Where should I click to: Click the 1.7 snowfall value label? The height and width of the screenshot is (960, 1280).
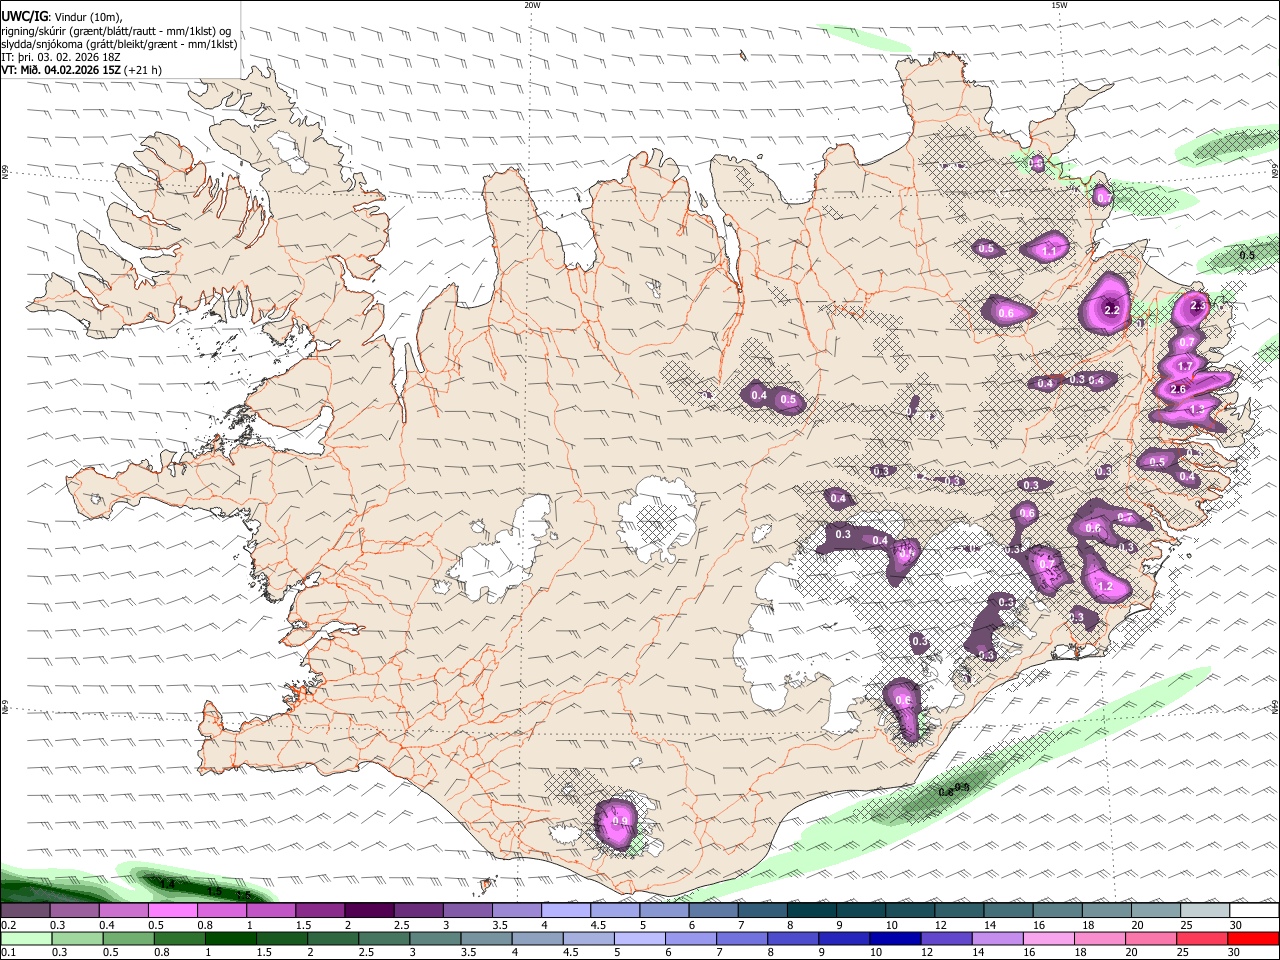click(x=1186, y=367)
